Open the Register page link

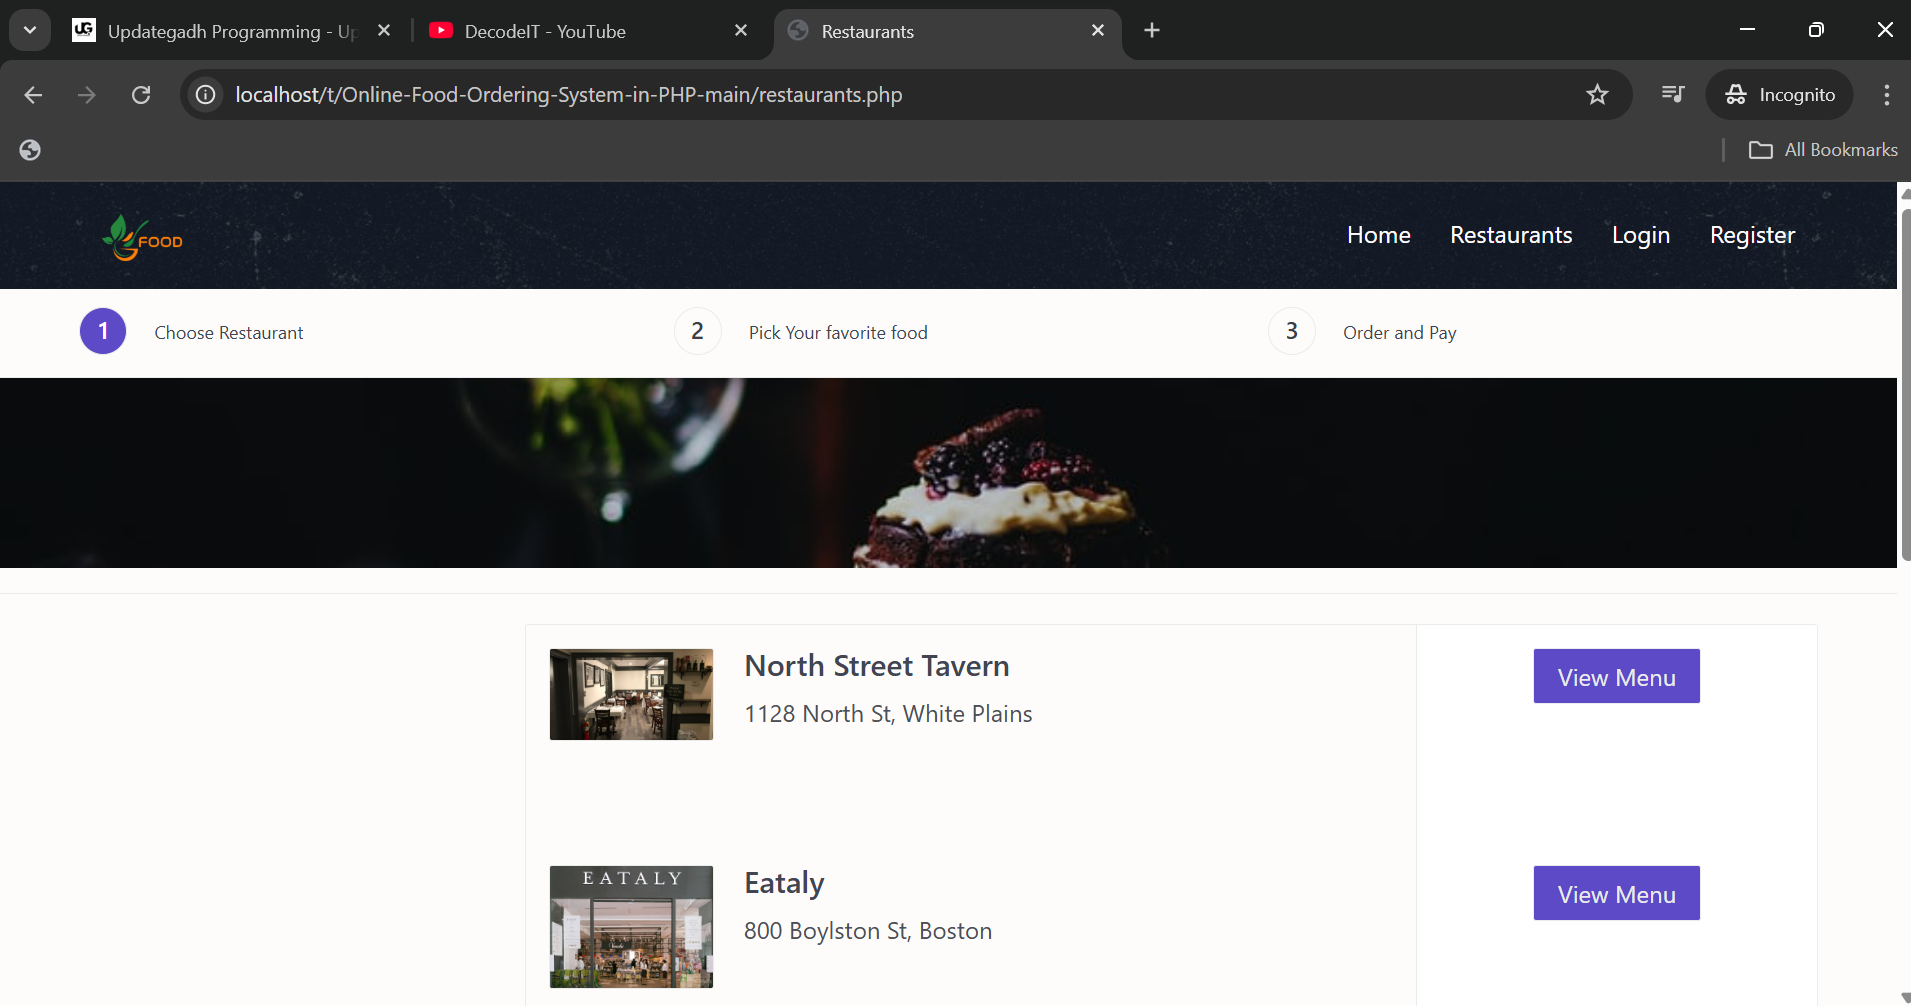[1752, 235]
